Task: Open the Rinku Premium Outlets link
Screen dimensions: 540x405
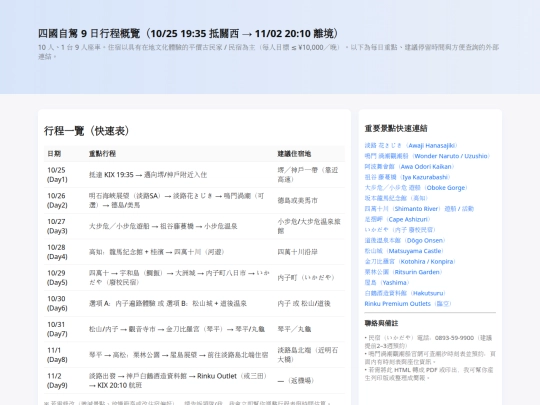Action: click(x=408, y=304)
